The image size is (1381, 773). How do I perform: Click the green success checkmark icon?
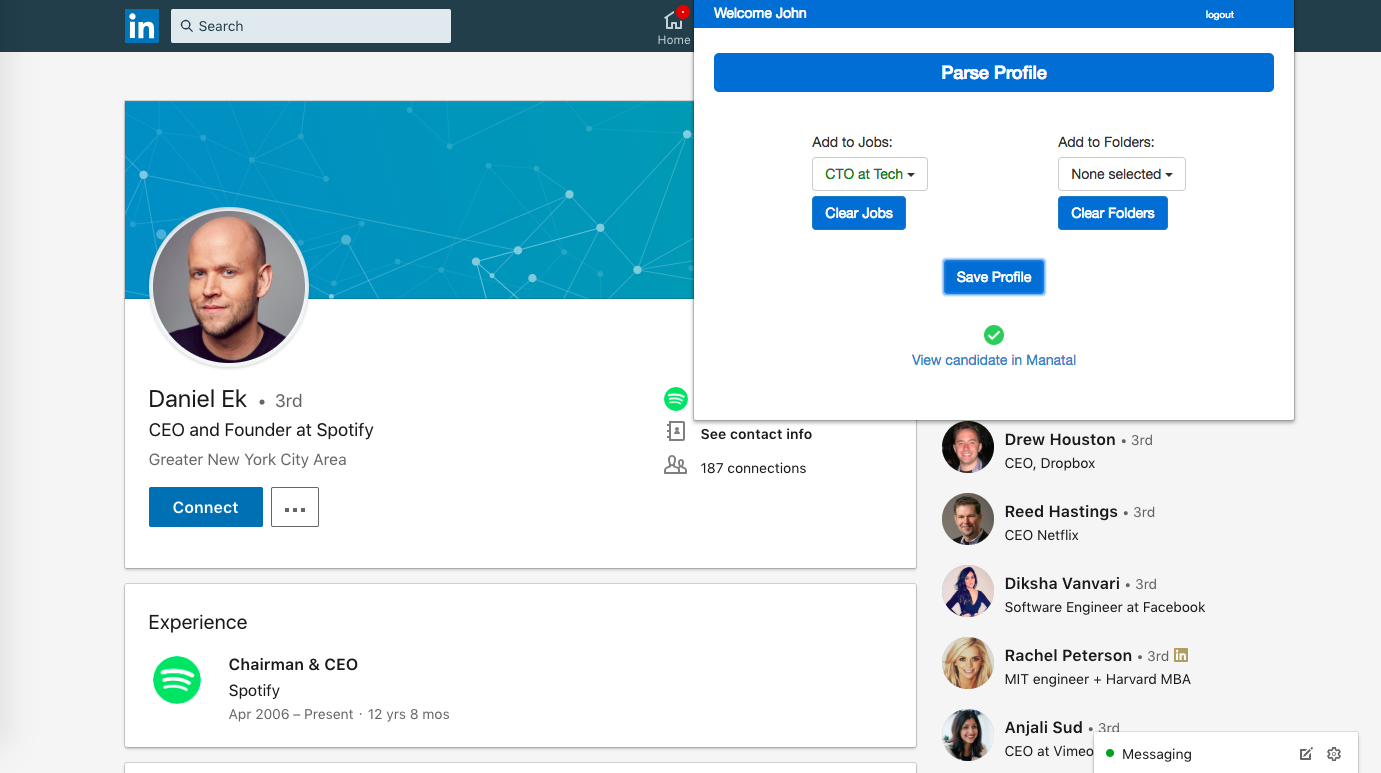tap(993, 335)
